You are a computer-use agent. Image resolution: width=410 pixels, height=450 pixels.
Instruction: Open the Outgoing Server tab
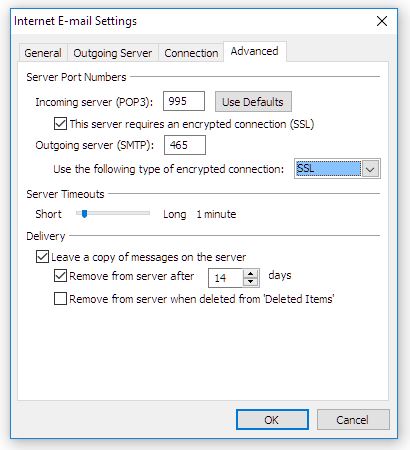(x=113, y=53)
